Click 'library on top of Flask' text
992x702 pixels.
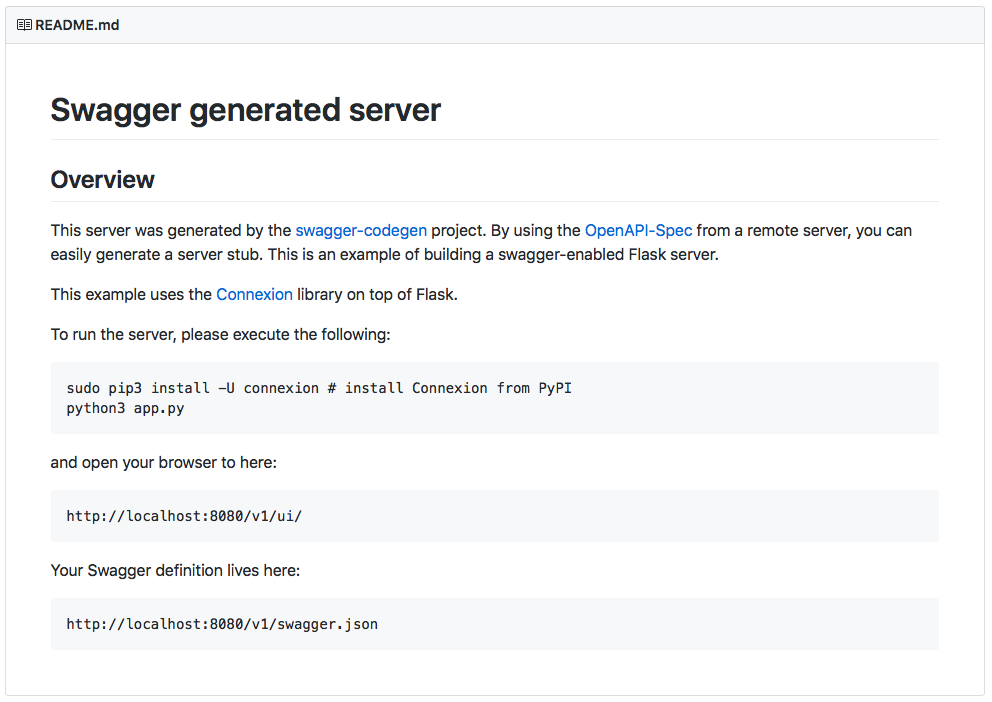(377, 295)
